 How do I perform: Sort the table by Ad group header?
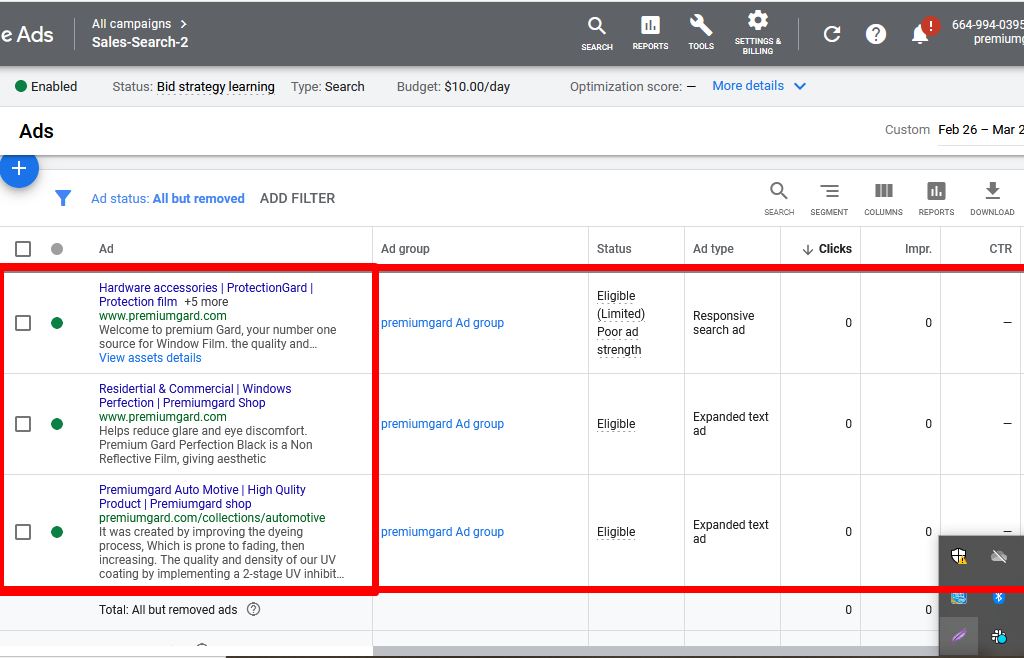tap(405, 249)
